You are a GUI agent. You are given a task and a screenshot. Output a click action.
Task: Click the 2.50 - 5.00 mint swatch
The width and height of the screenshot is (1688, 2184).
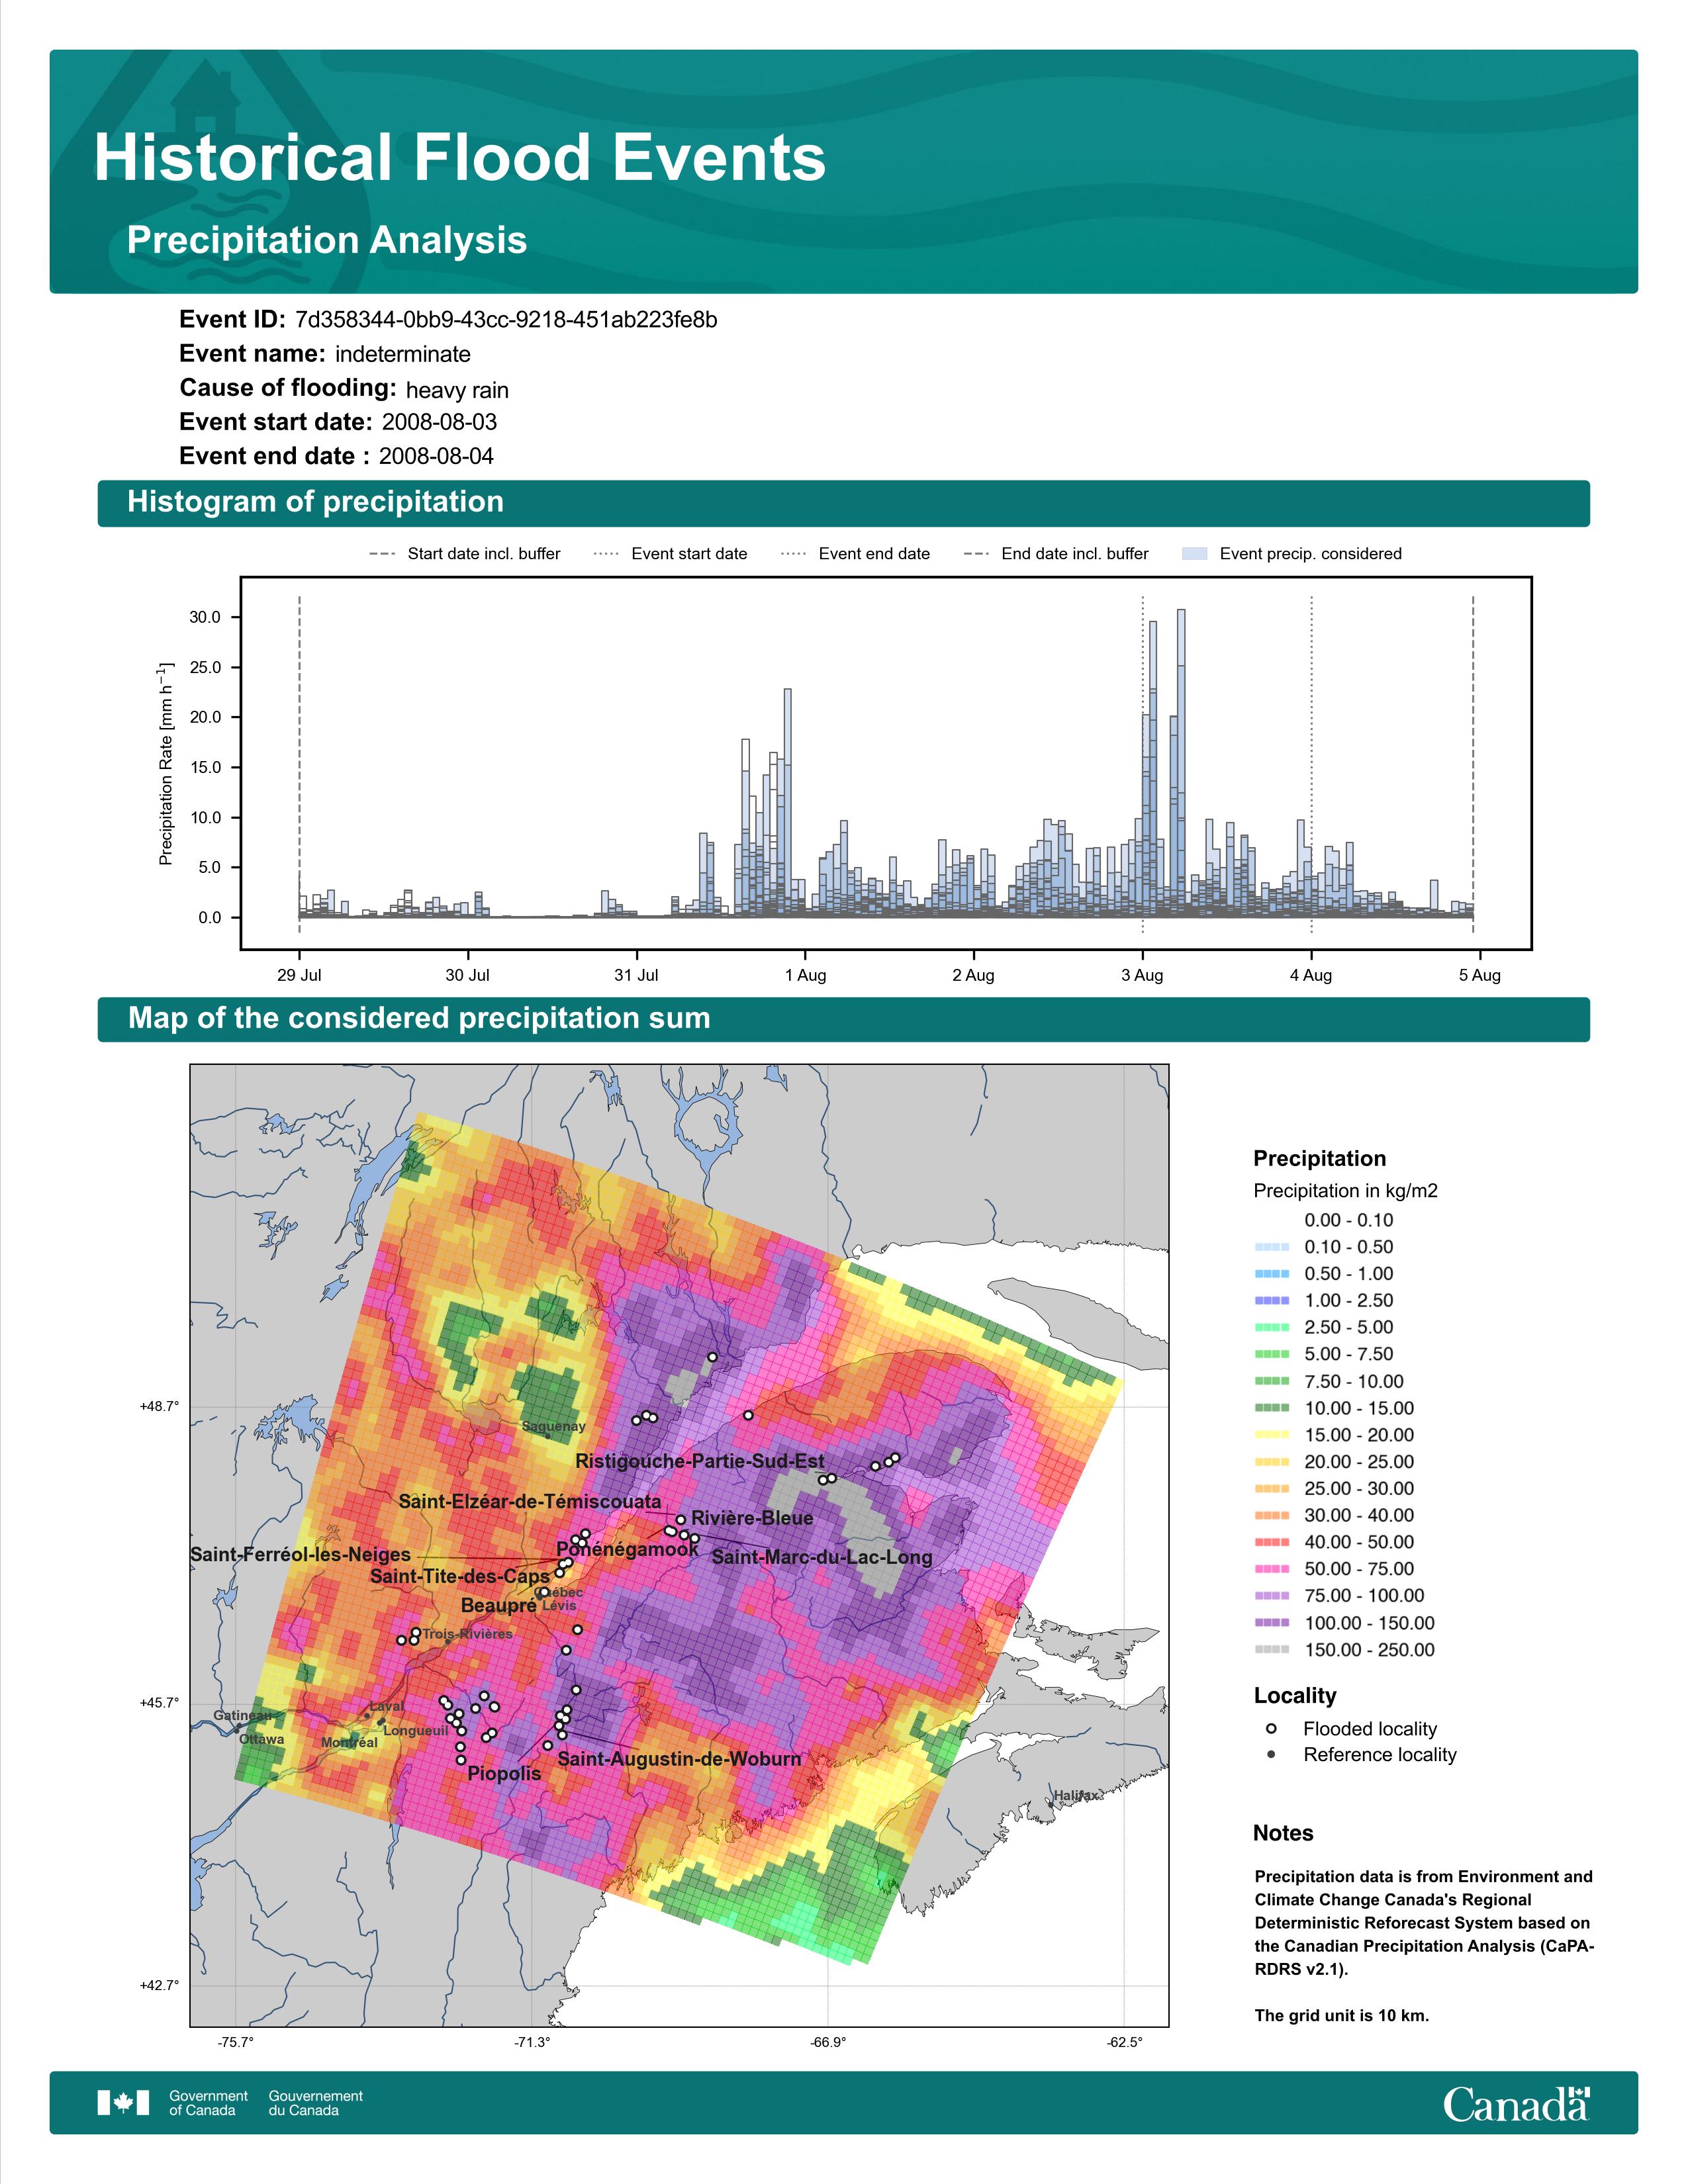pyautogui.click(x=1271, y=1327)
